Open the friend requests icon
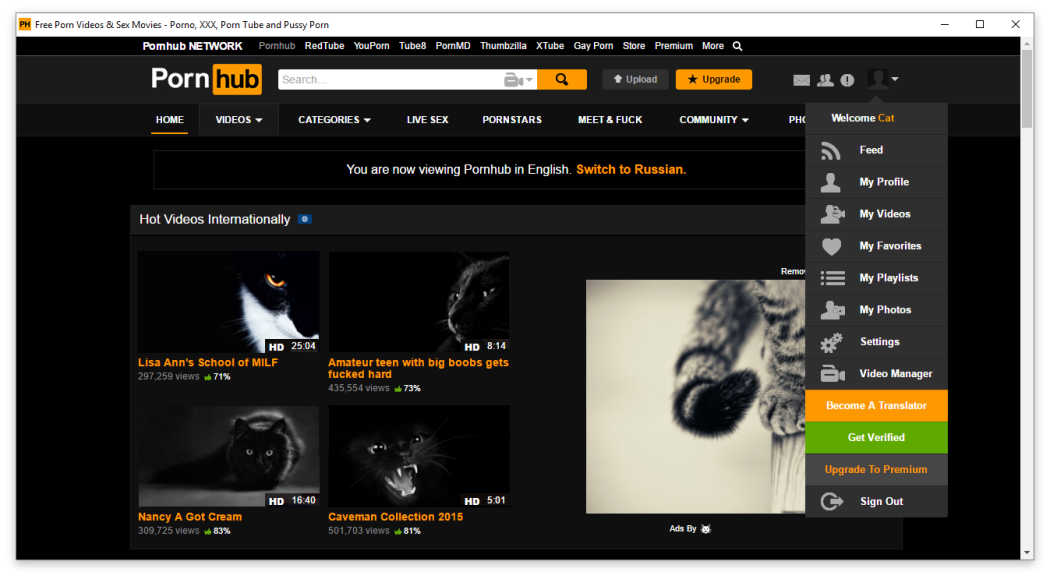The image size is (1050, 579). [x=825, y=80]
